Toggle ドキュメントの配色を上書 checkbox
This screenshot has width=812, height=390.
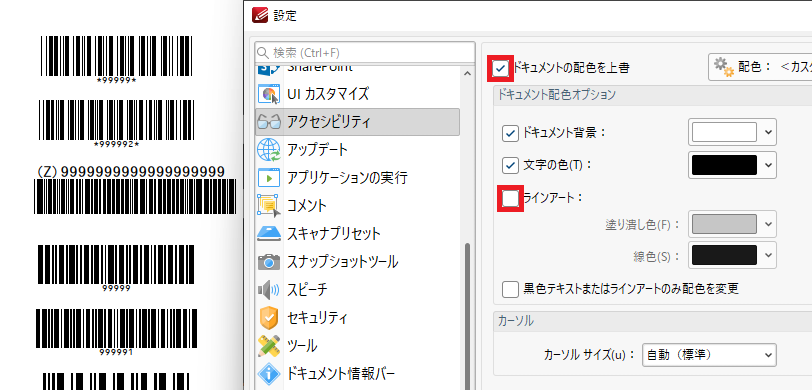(501, 68)
